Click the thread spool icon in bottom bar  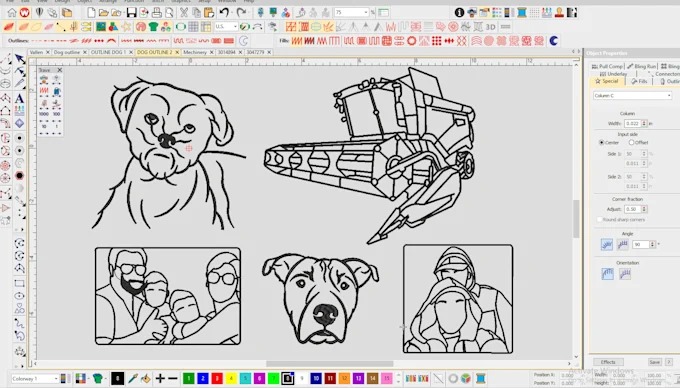(481, 378)
